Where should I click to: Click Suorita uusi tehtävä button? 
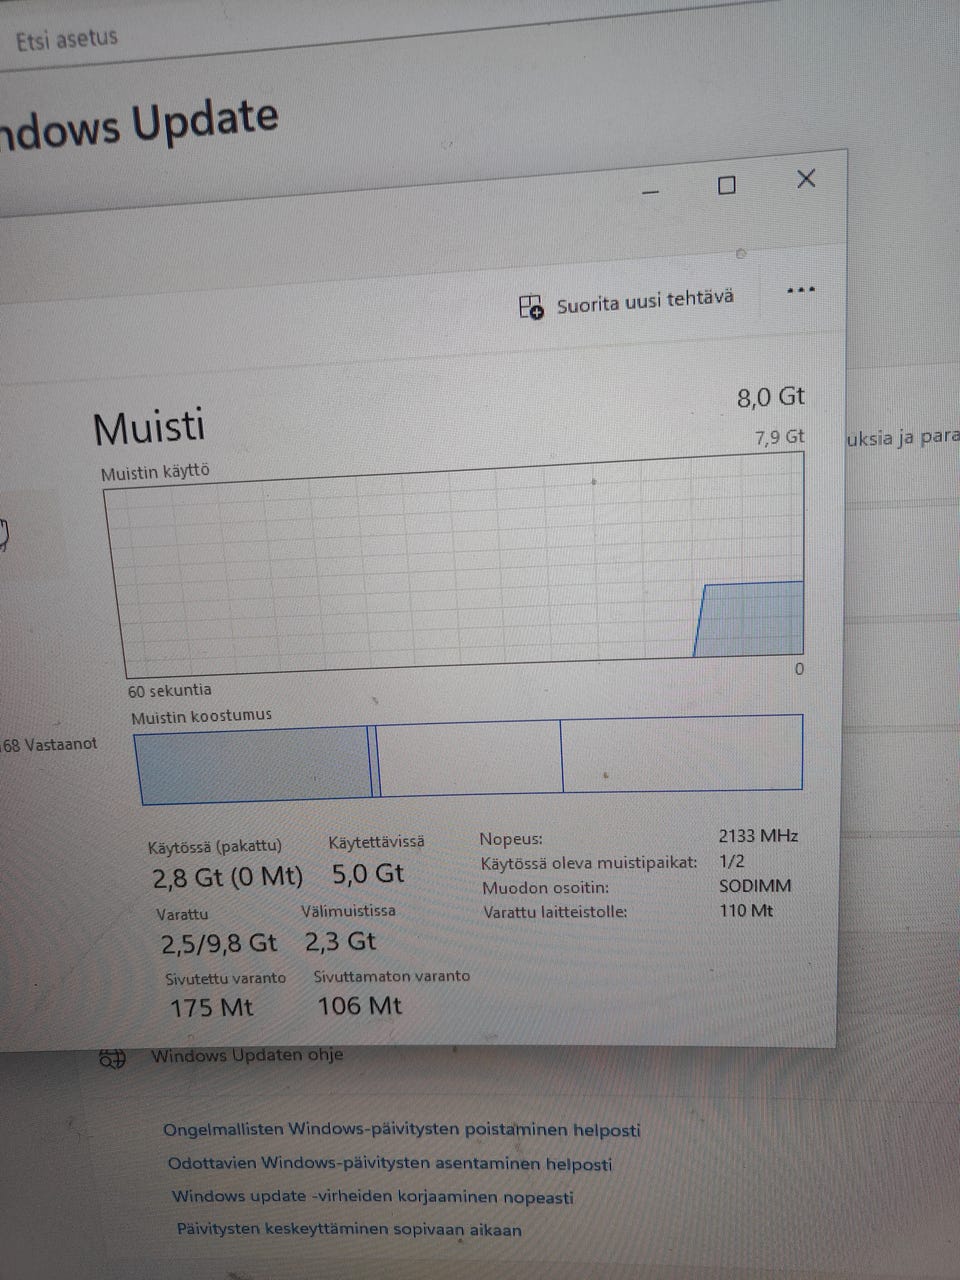click(x=627, y=302)
